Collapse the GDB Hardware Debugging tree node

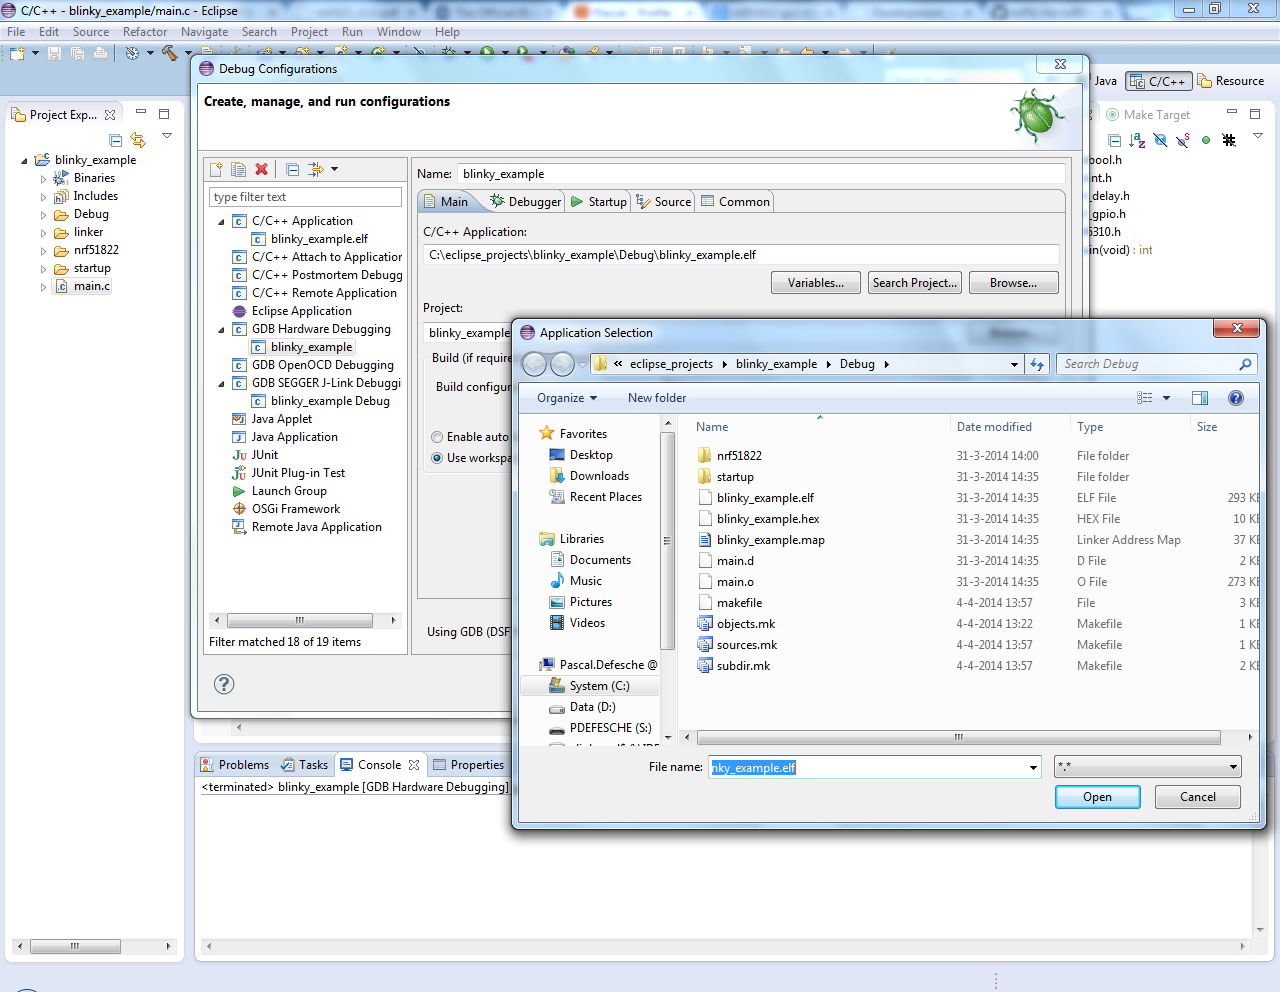pyautogui.click(x=221, y=329)
